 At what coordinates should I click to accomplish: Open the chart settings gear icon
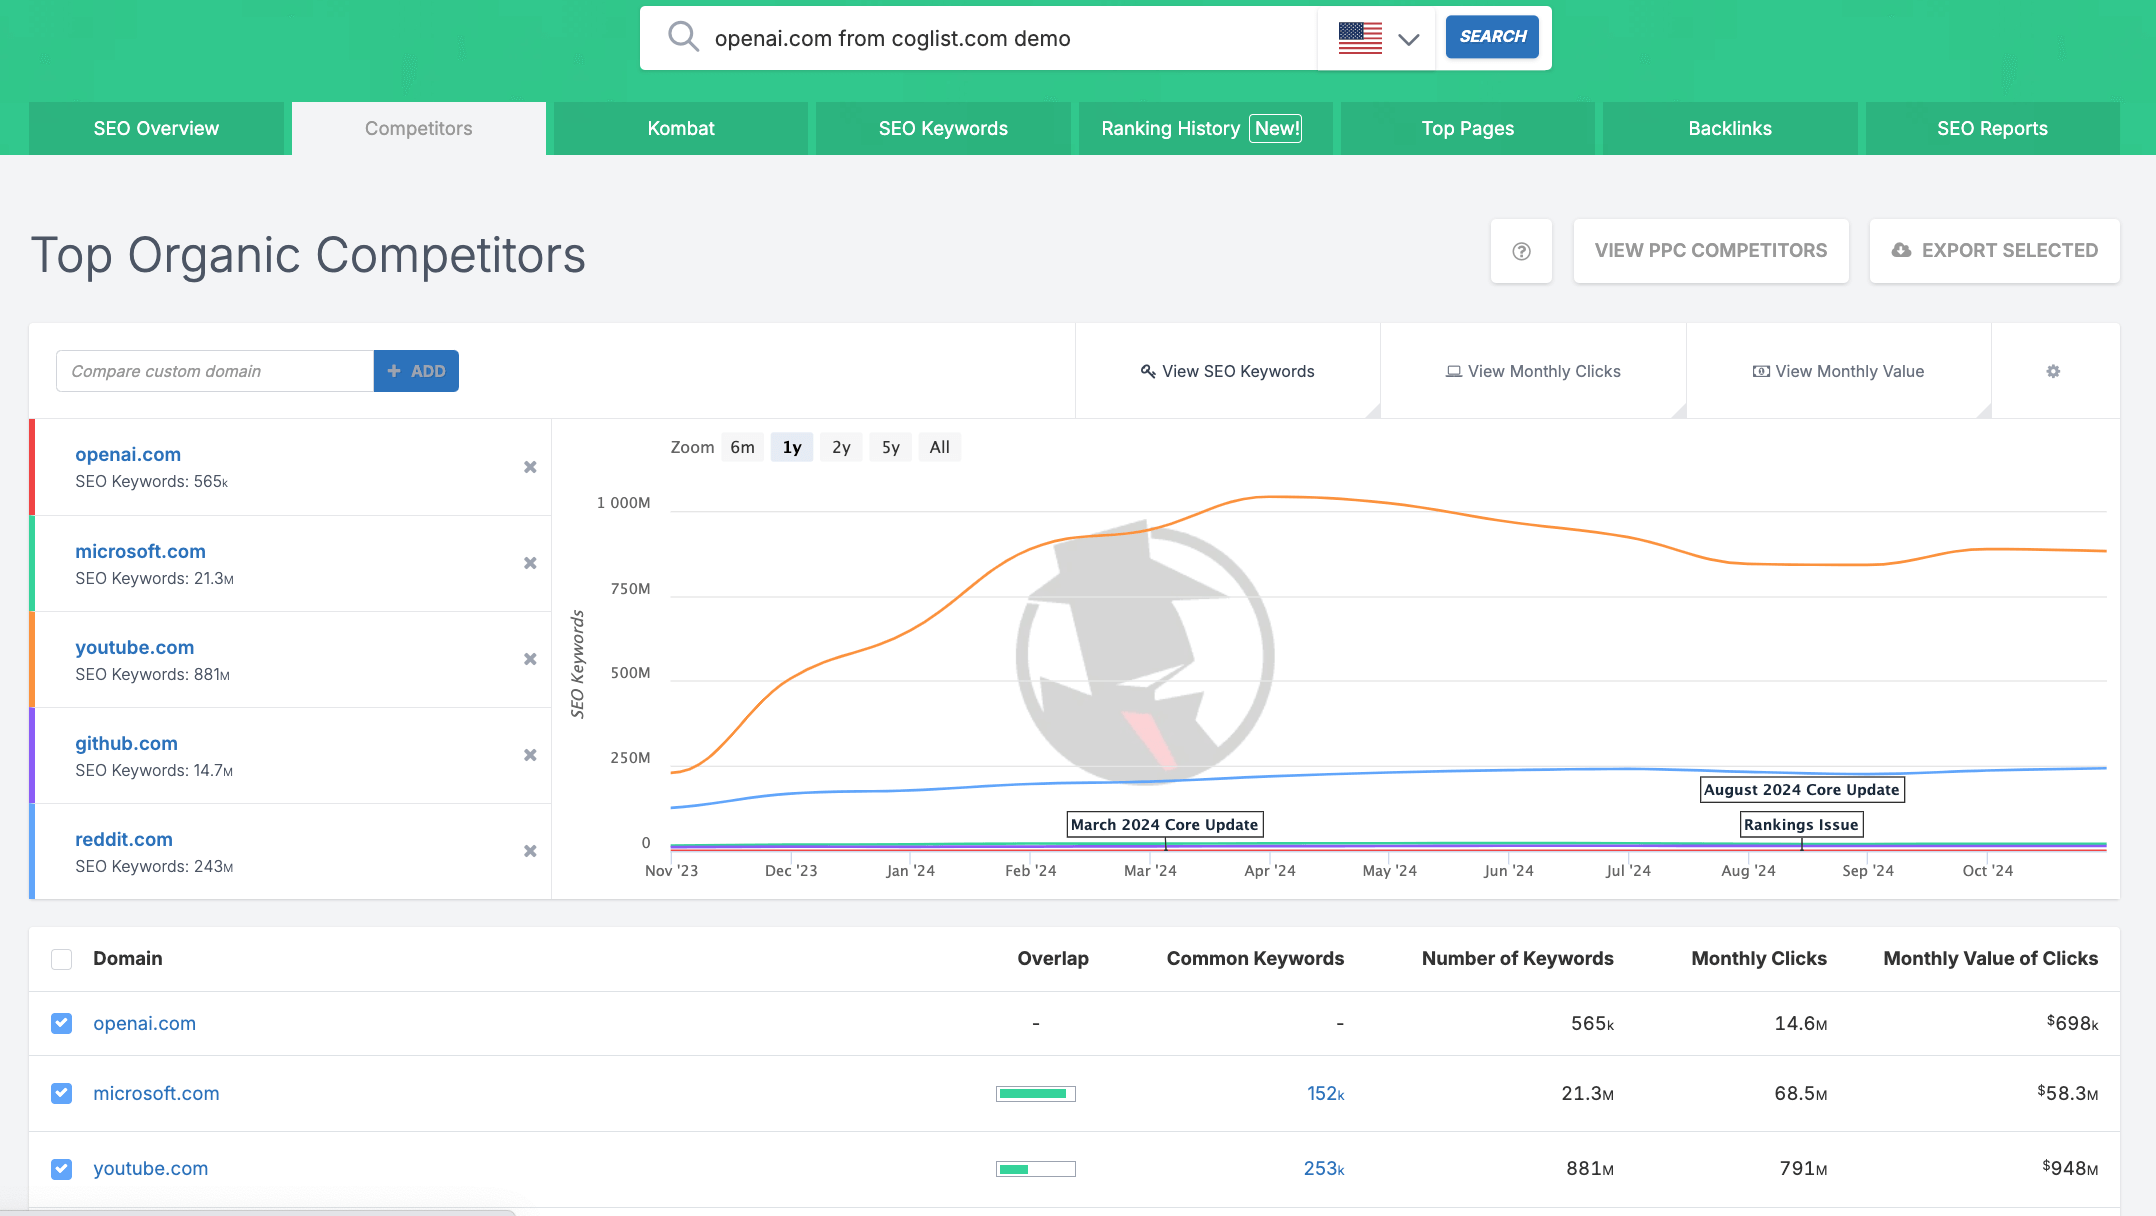[x=2053, y=371]
